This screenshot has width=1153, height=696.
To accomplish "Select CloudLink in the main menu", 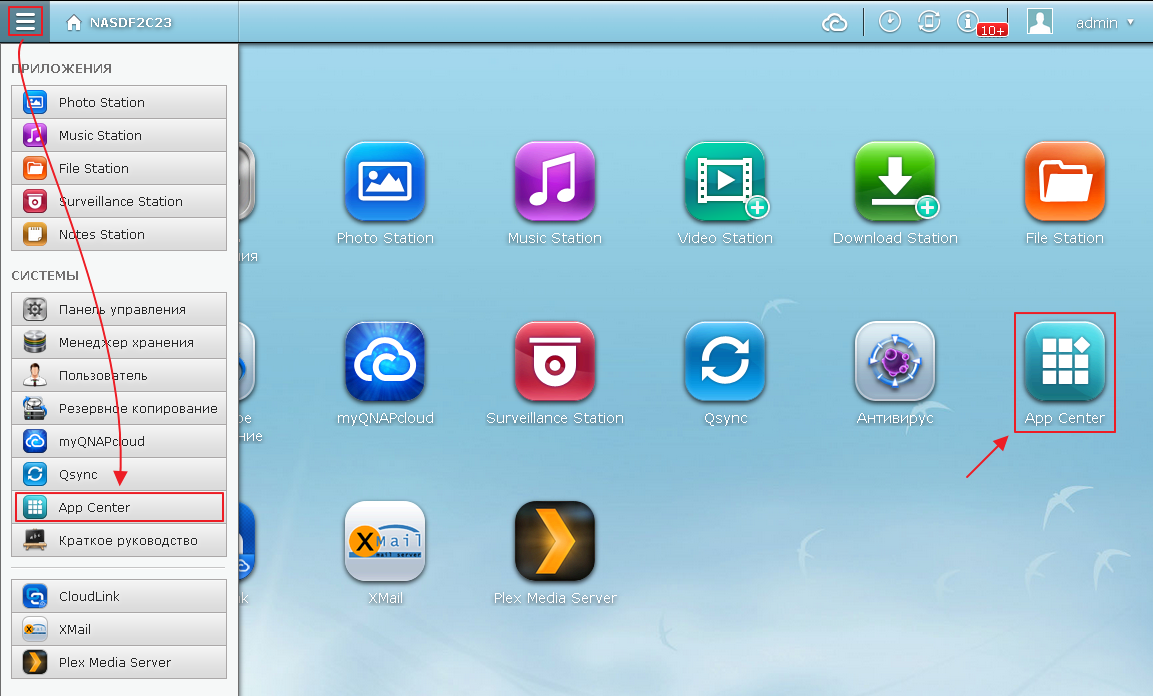I will pos(119,596).
